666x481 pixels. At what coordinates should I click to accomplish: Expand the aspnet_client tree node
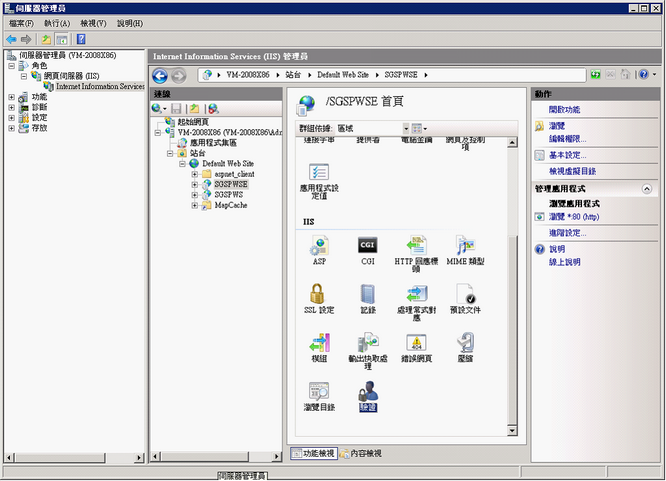[195, 174]
